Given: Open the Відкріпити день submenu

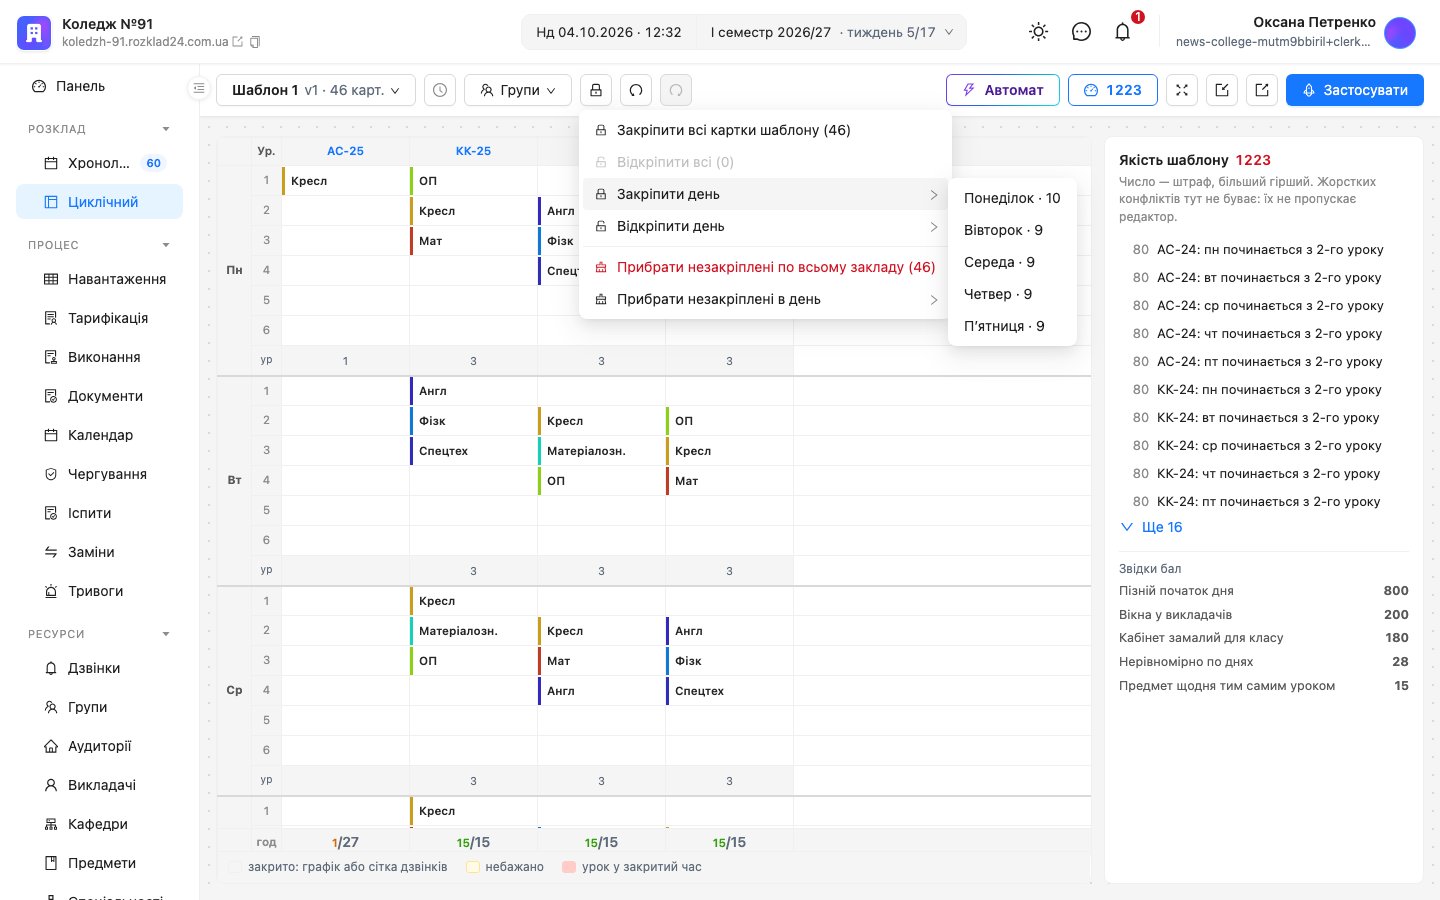Looking at the screenshot, I should (x=765, y=226).
